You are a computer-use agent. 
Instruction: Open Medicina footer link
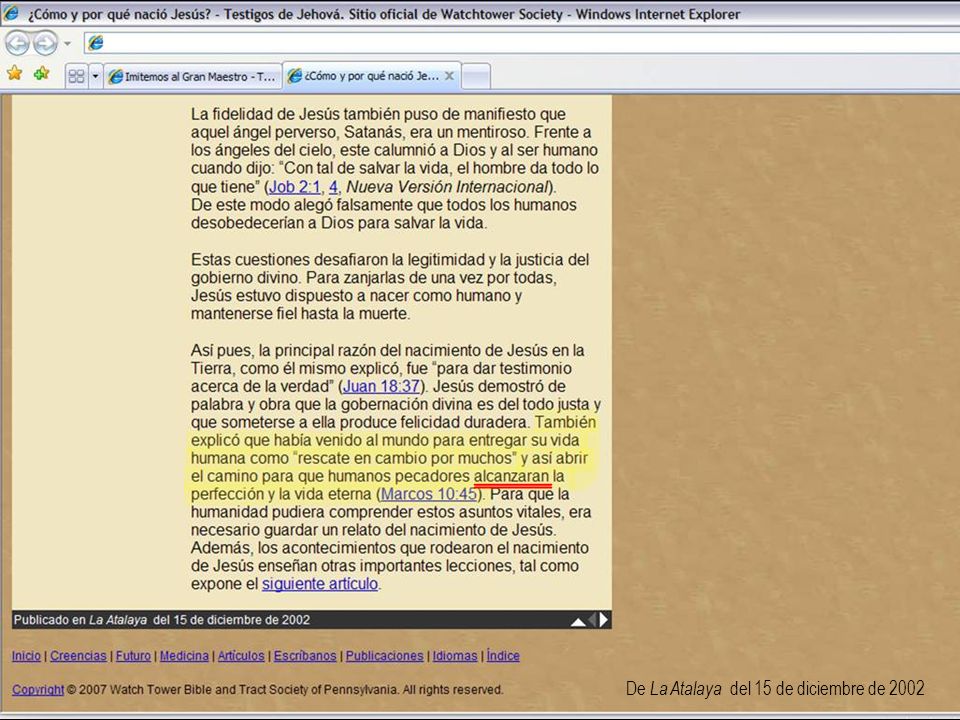pos(184,656)
